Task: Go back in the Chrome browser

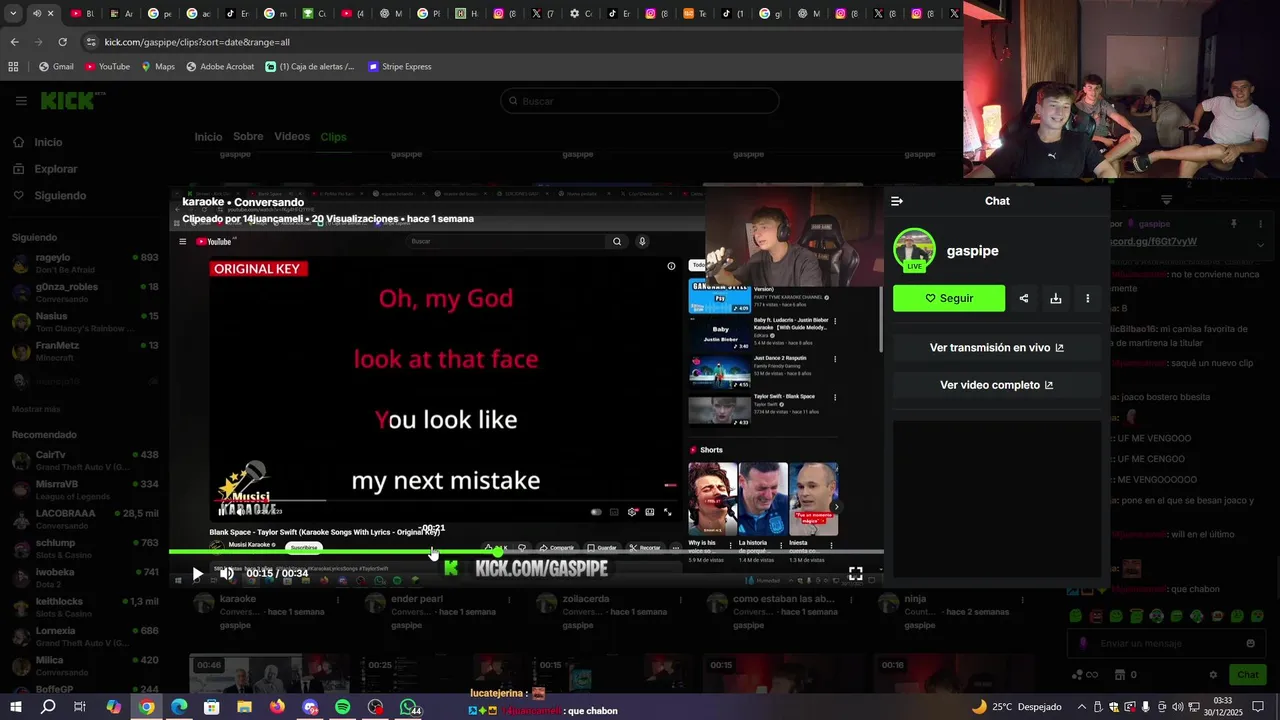Action: click(x=14, y=42)
